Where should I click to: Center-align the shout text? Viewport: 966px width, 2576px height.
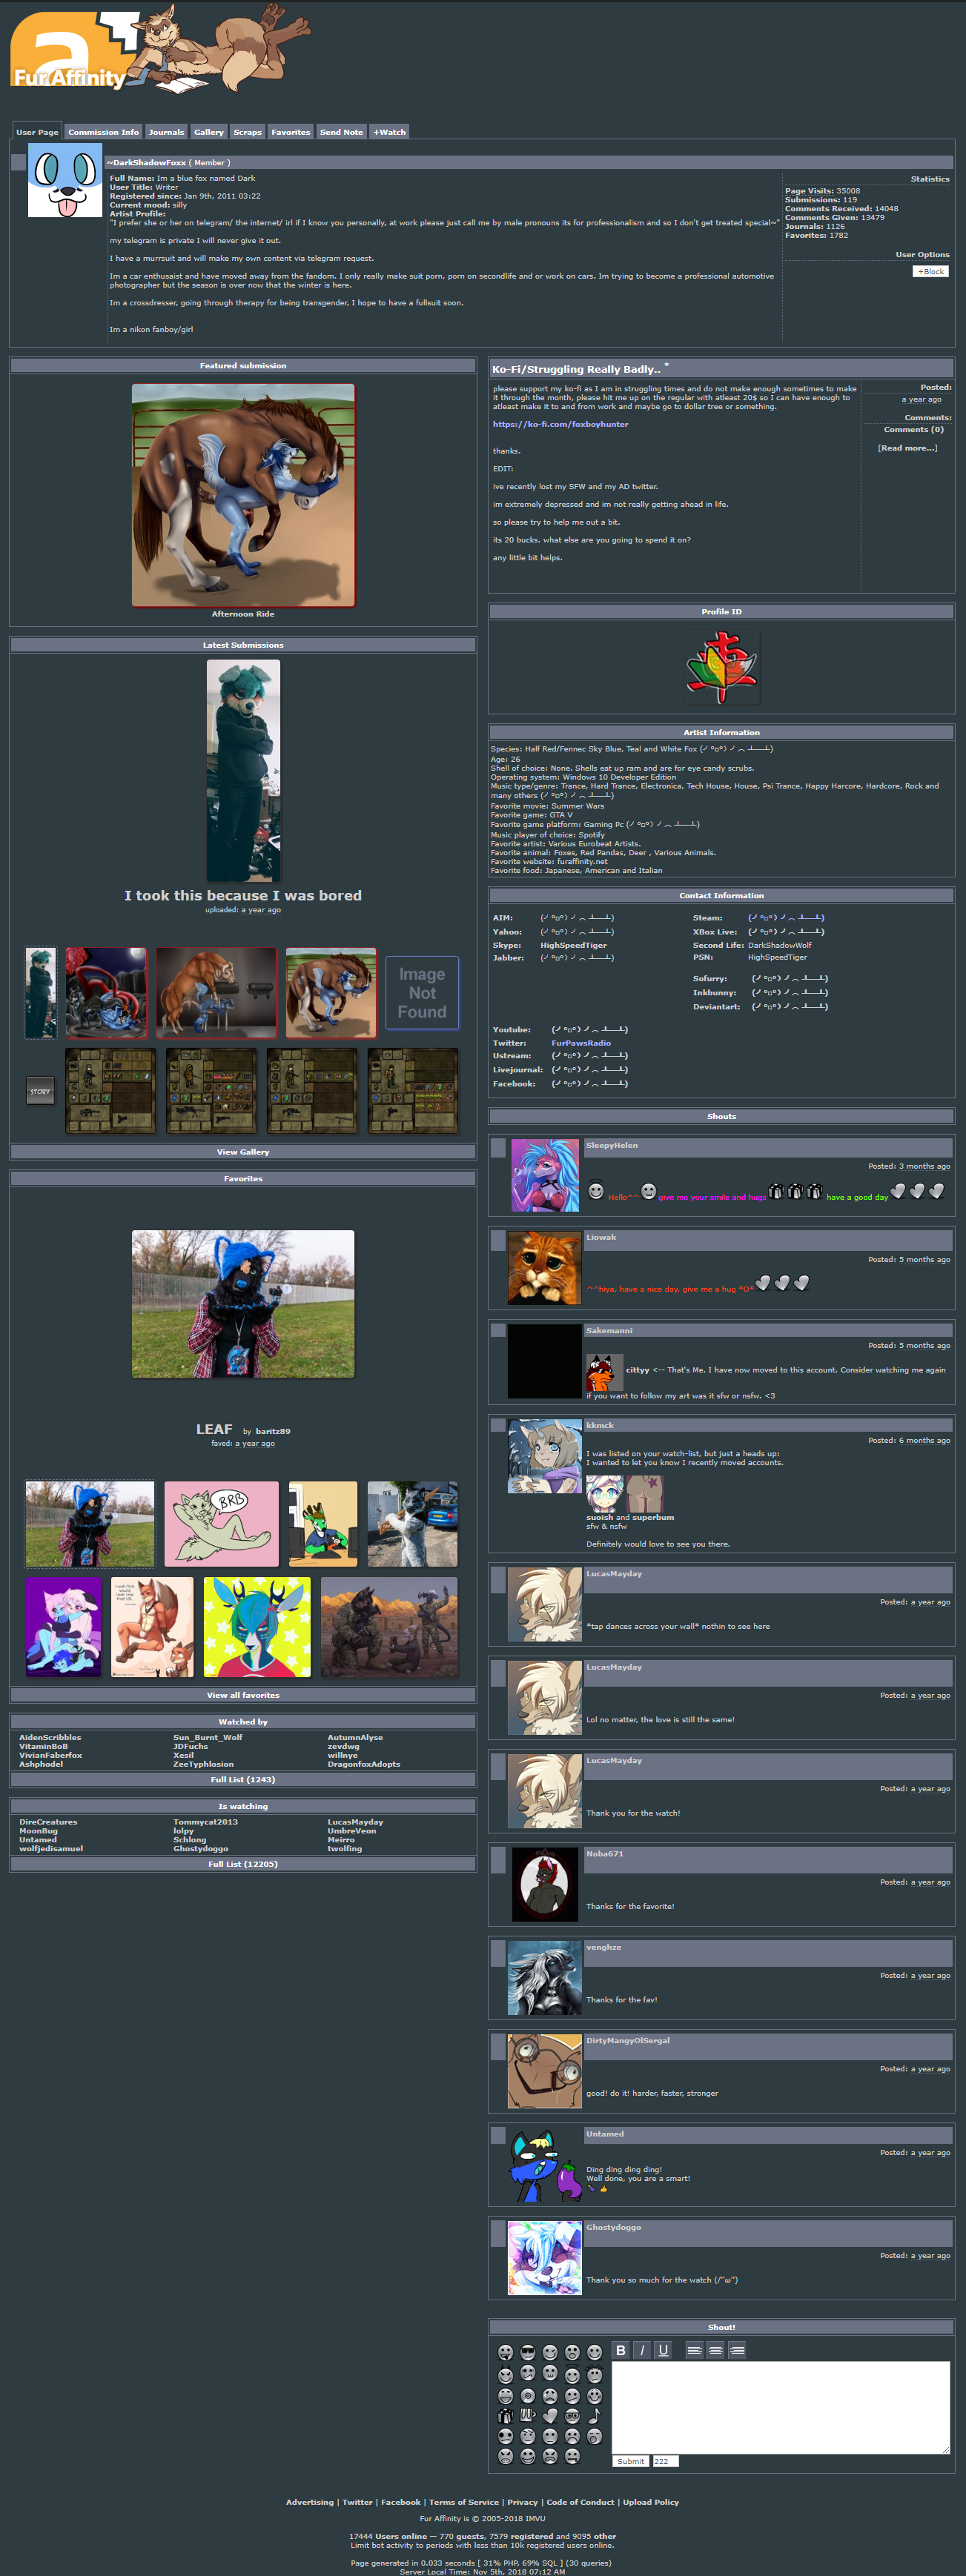(x=716, y=2350)
